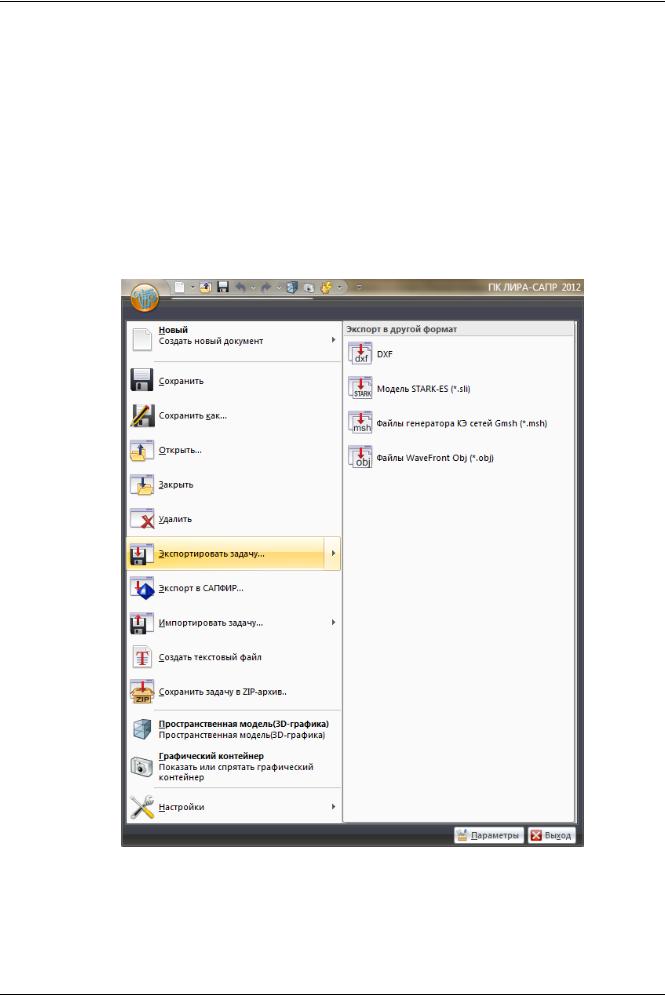
Task: Click the lightning calculation icon in quick access toolbar
Action: click(x=327, y=287)
